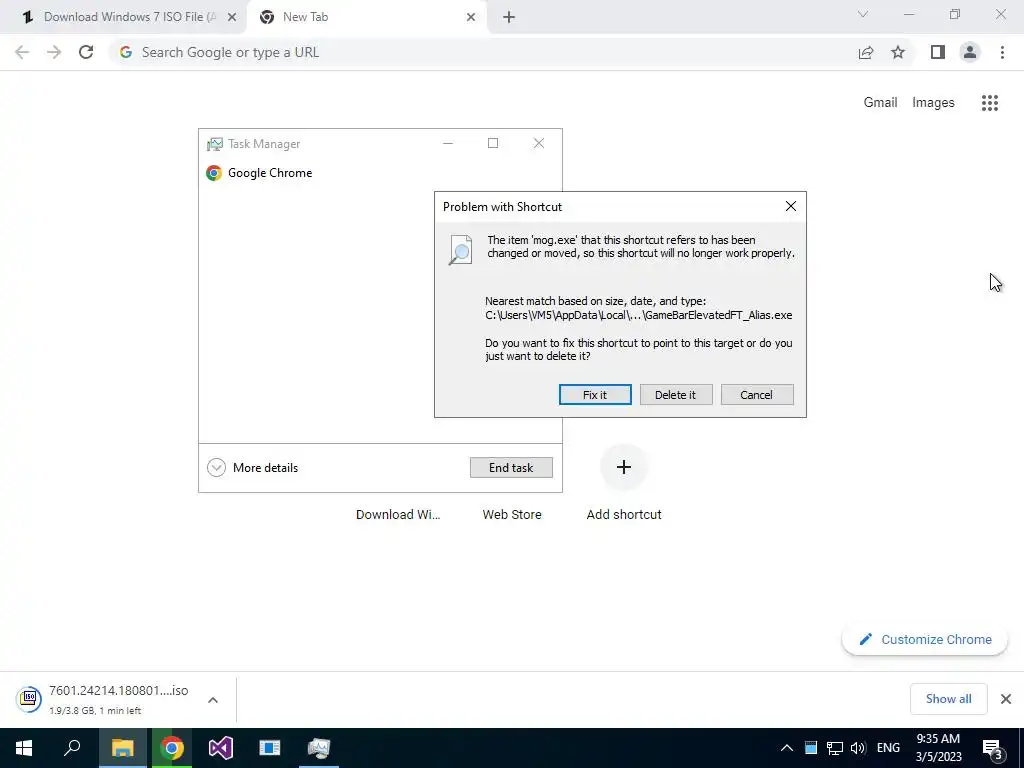The image size is (1024, 768).
Task: Click End task in Task Manager
Action: pyautogui.click(x=511, y=468)
